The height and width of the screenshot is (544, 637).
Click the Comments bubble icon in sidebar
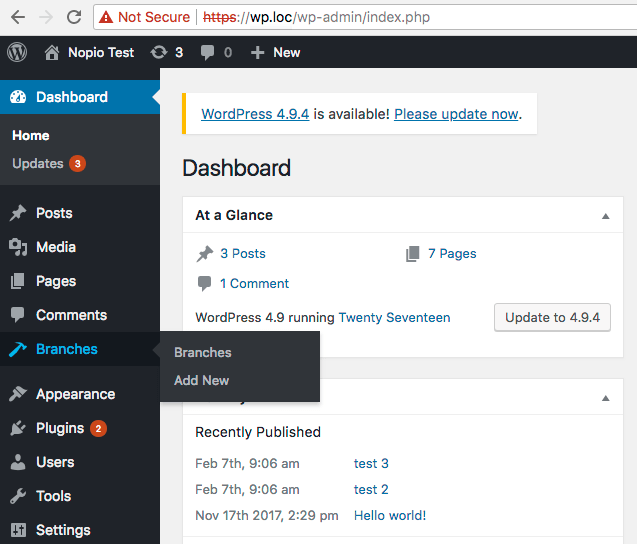click(18, 315)
